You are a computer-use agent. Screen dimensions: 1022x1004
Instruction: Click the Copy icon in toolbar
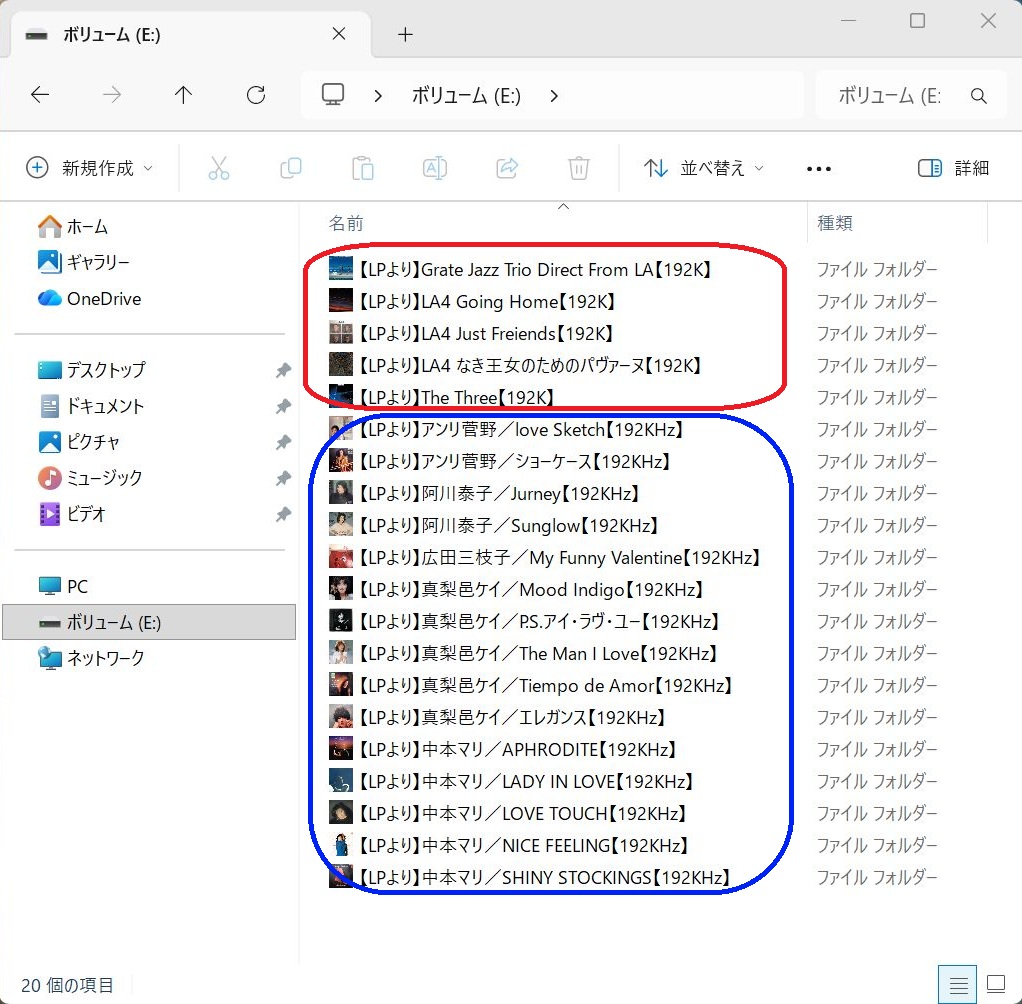(x=291, y=168)
